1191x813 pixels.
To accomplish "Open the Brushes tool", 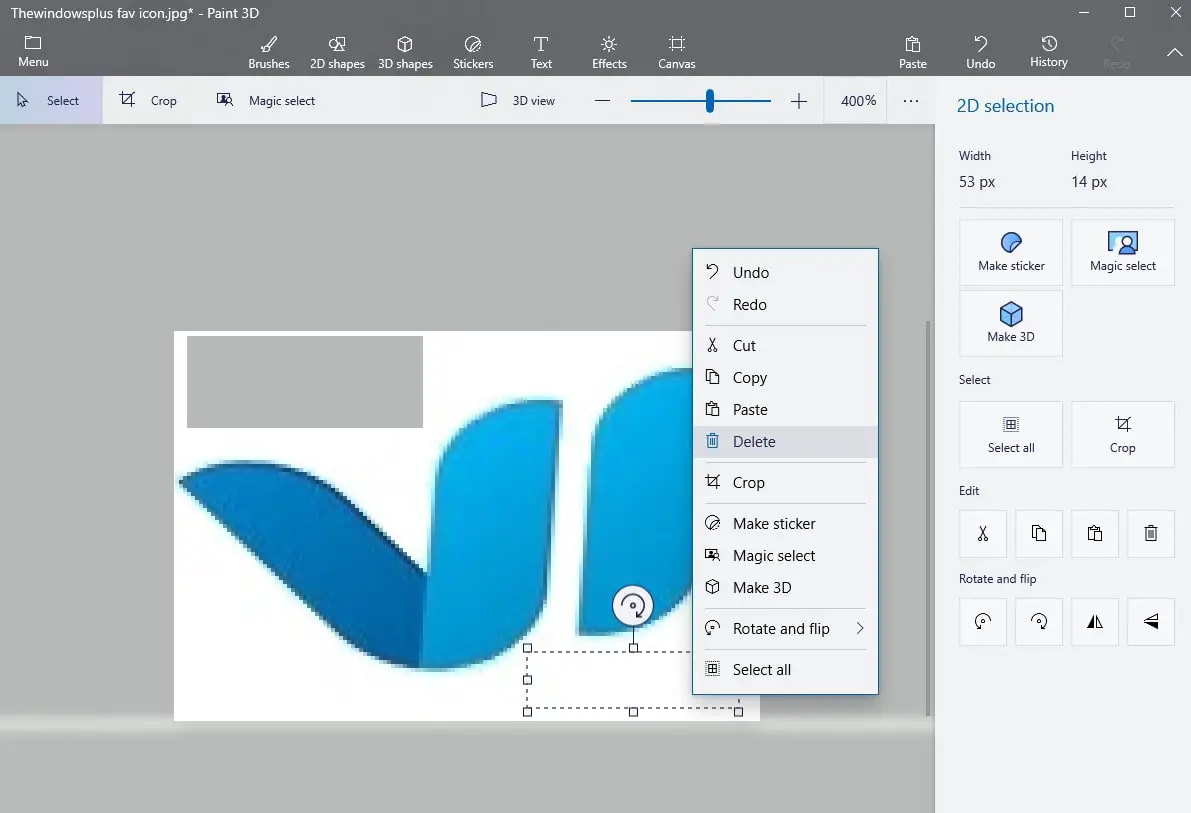I will 269,52.
